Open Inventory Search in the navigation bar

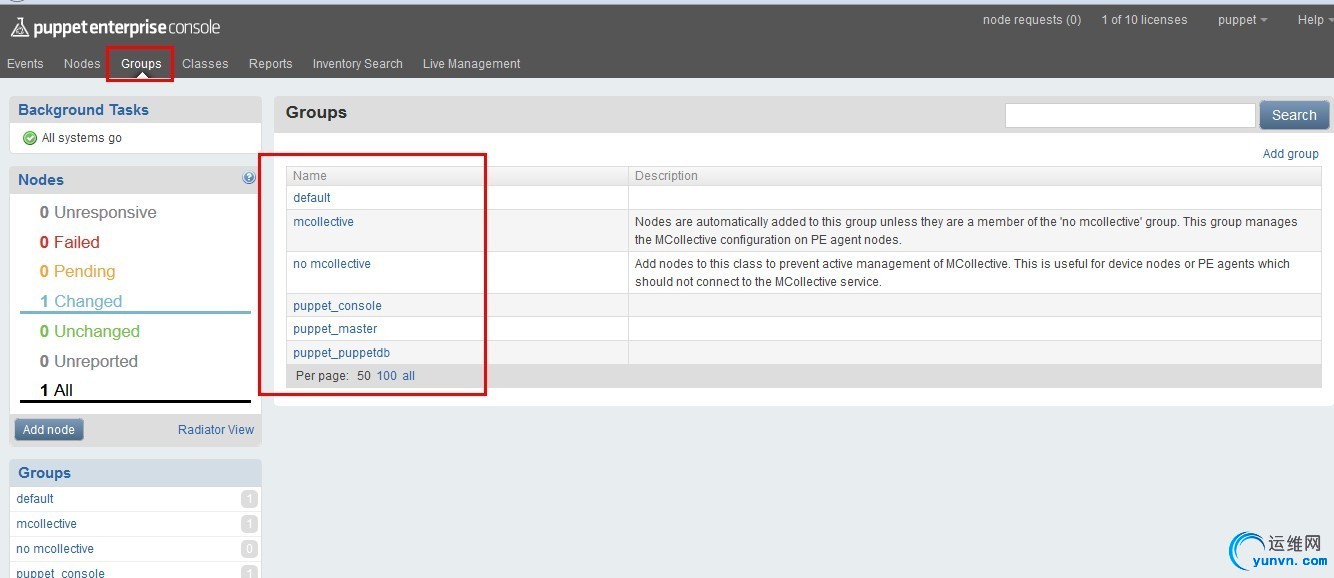tap(358, 64)
